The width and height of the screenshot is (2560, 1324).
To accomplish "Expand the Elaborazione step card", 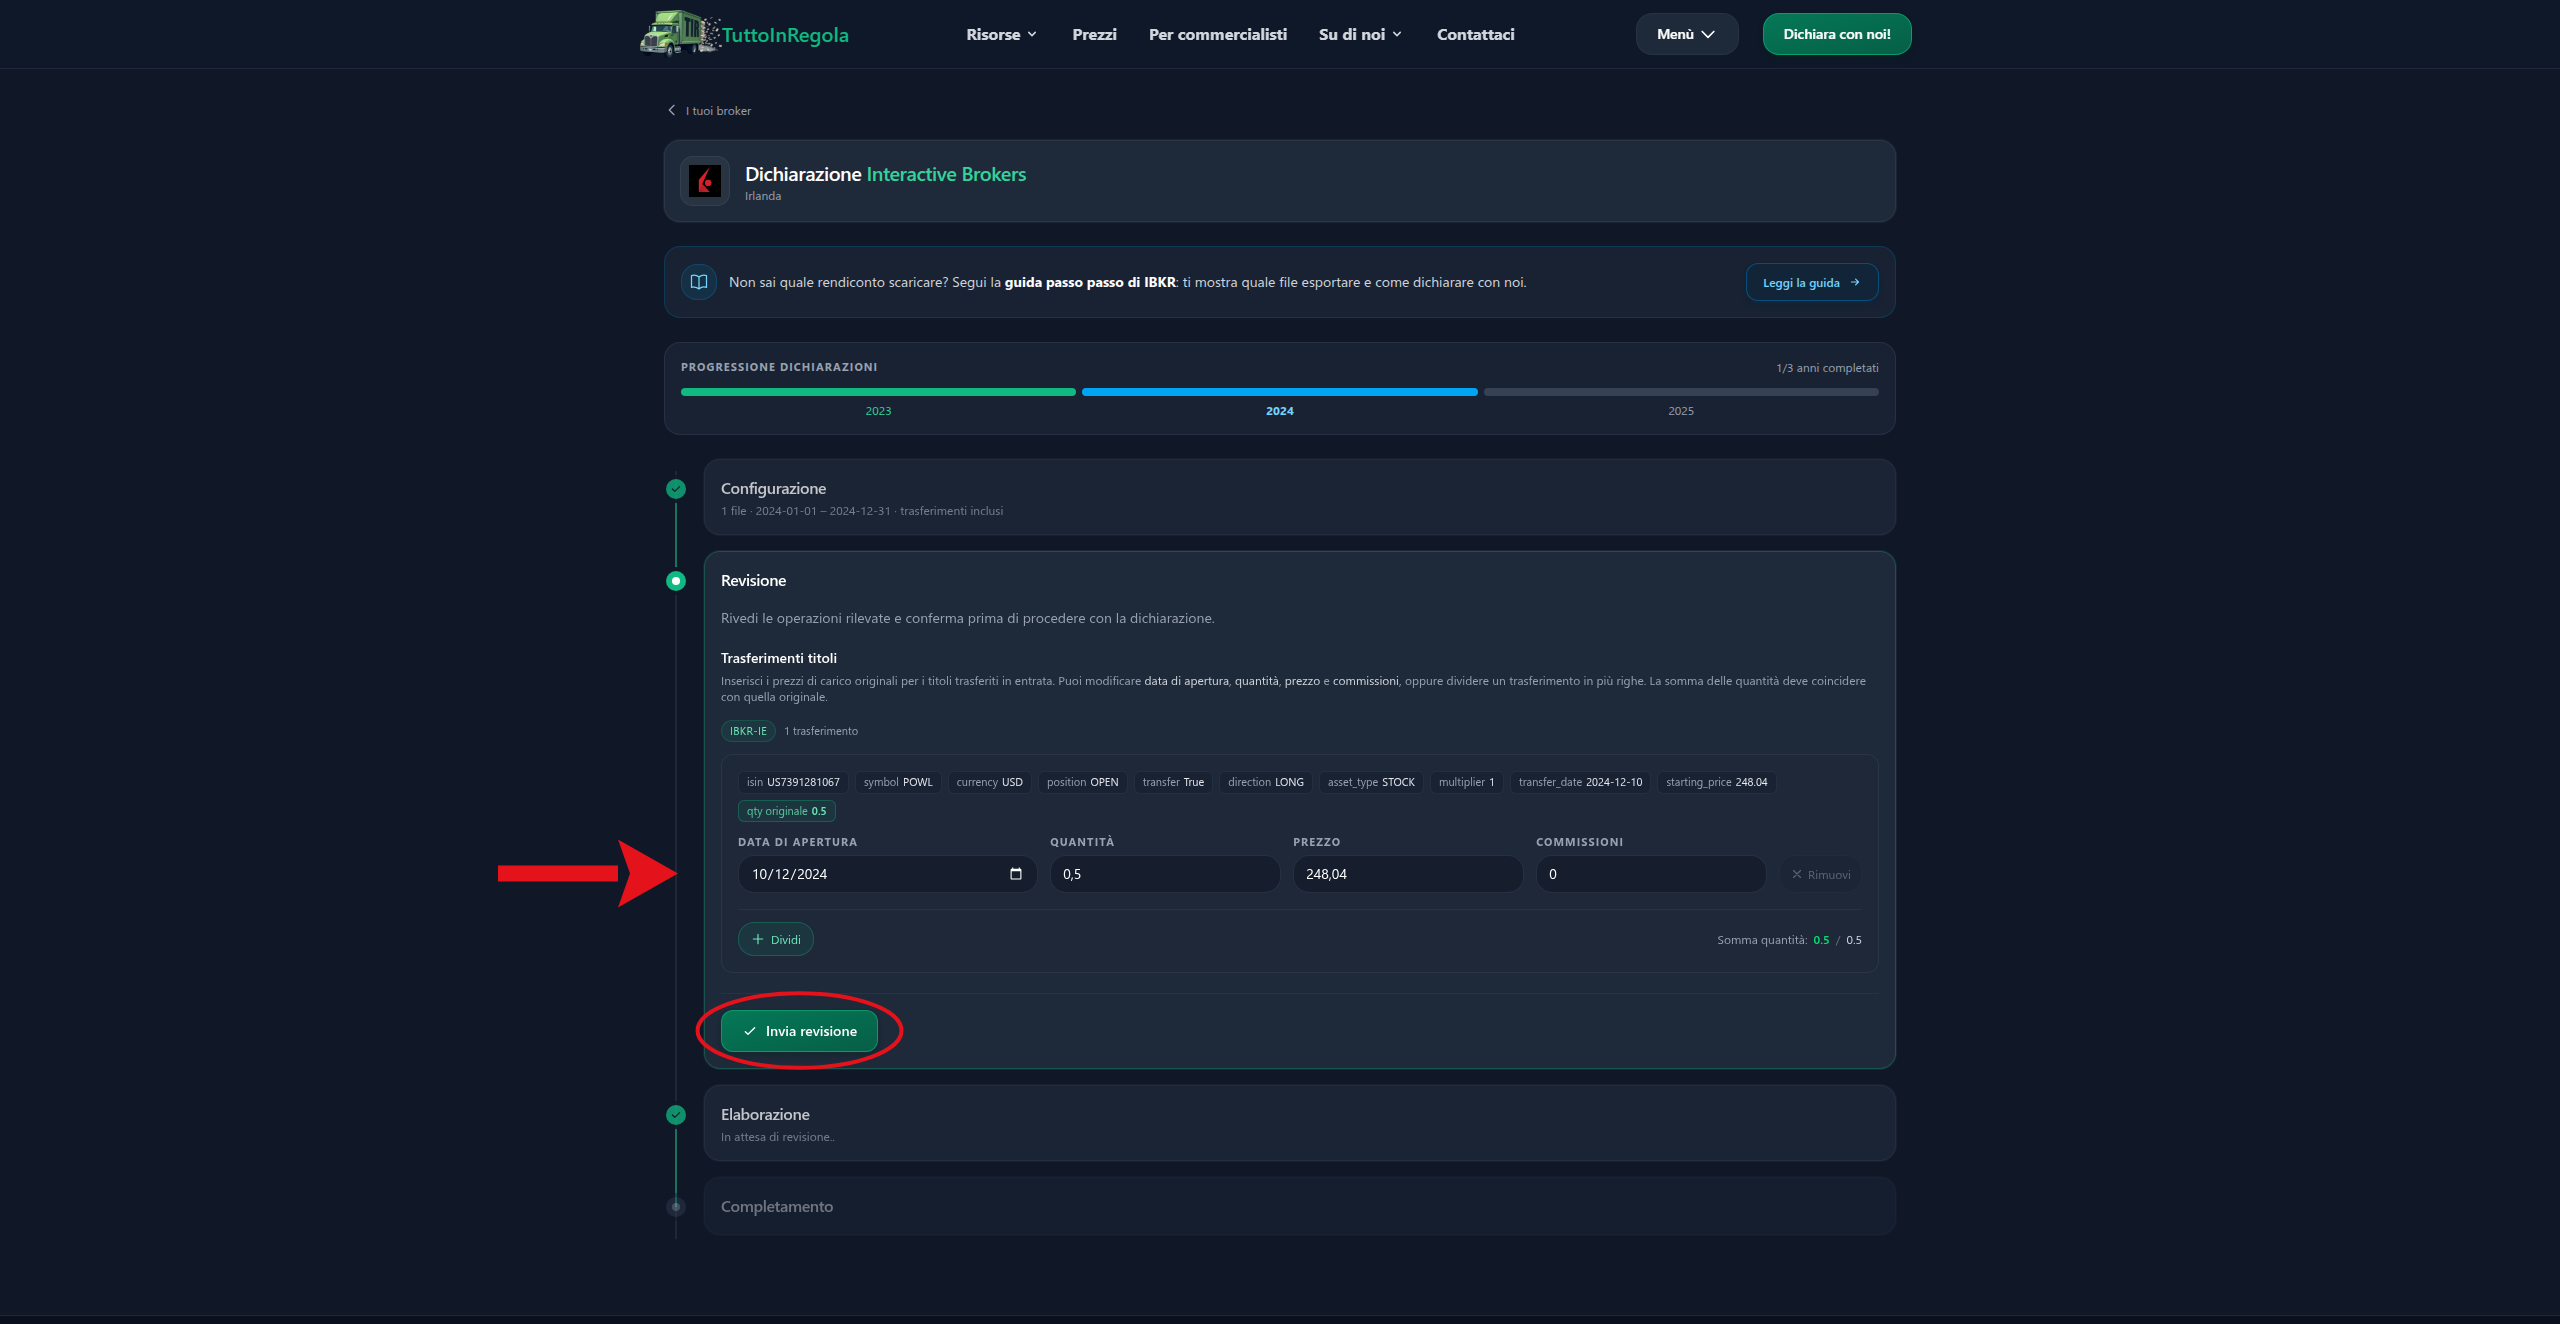I will coord(1299,1123).
